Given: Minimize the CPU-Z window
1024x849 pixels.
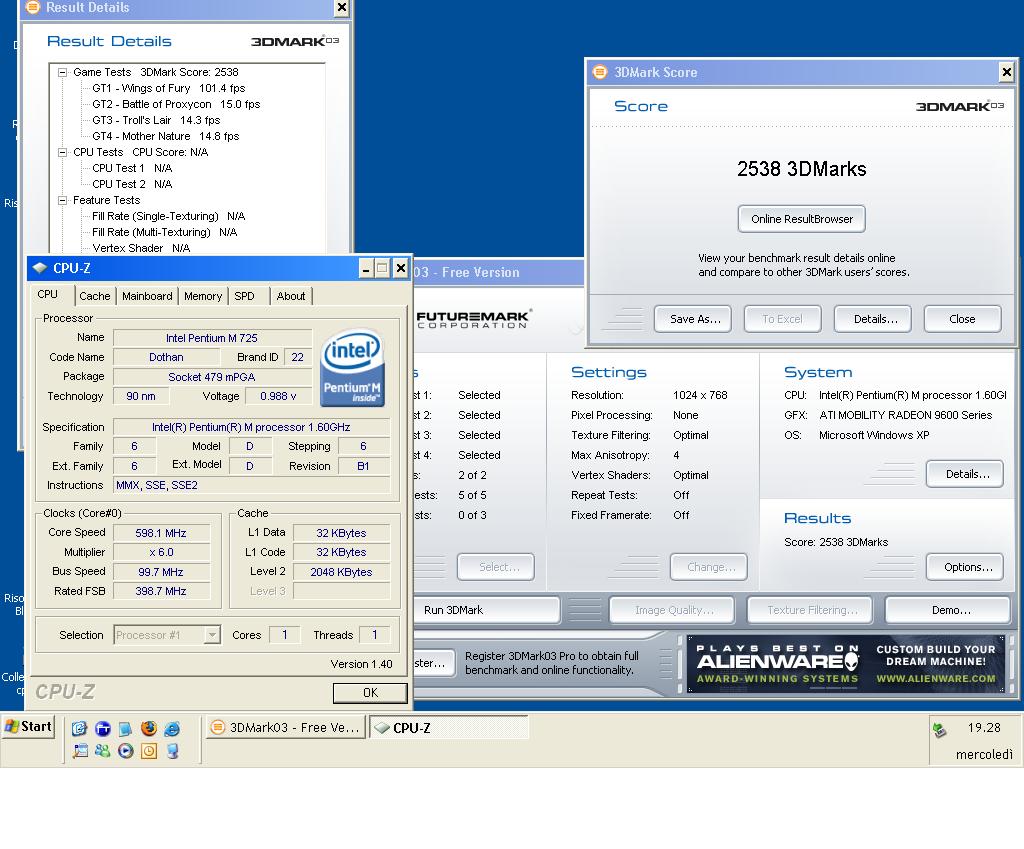Looking at the screenshot, I should 366,268.
